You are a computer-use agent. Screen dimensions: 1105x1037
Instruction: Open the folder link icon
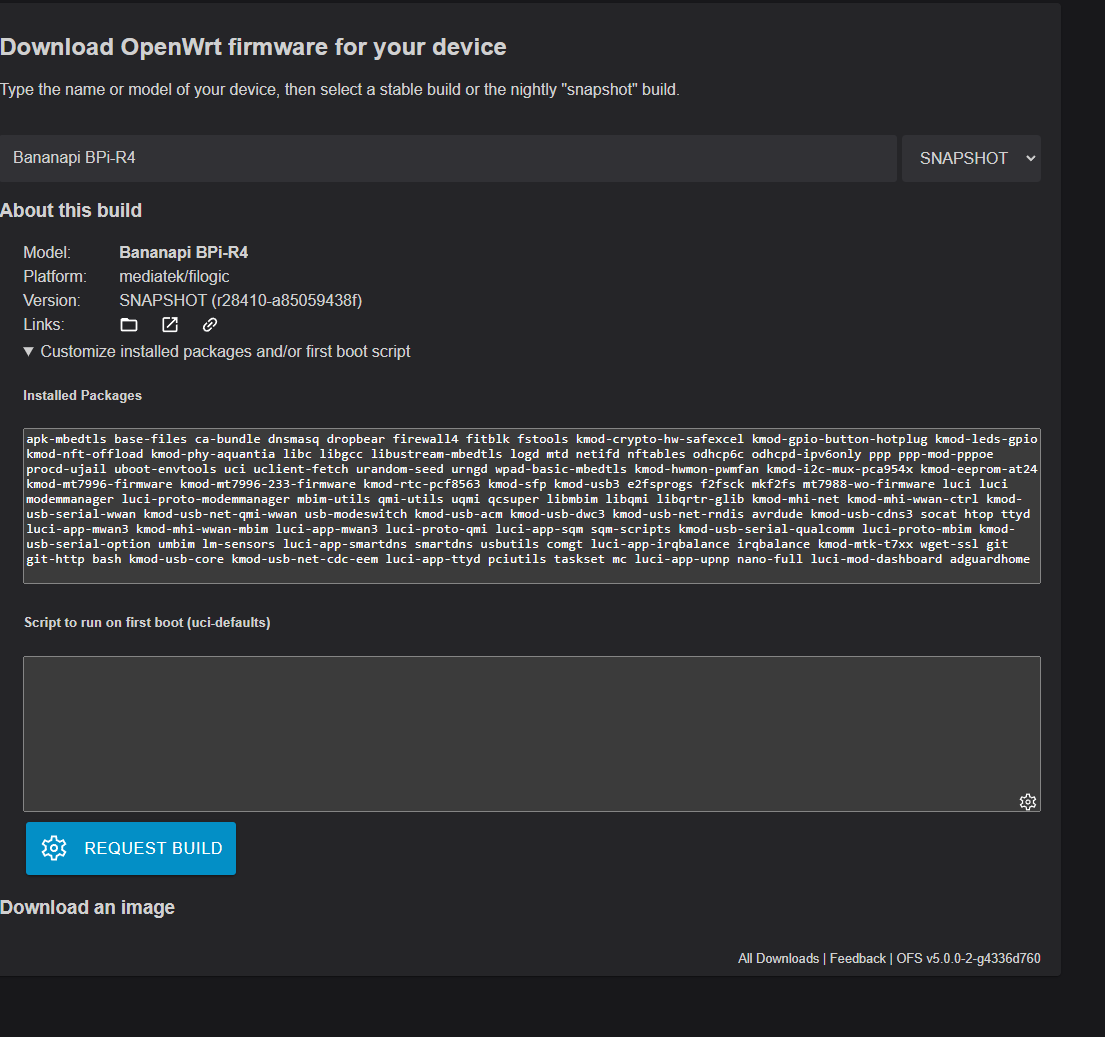point(128,325)
